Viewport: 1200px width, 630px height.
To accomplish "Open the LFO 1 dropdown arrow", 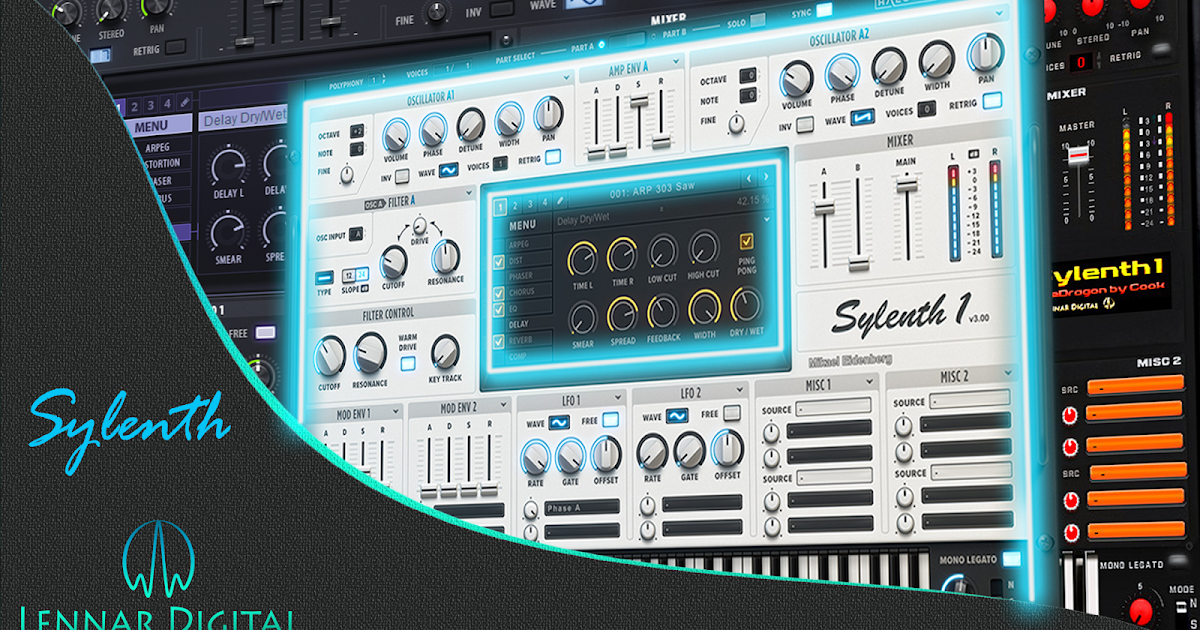I will pos(618,398).
